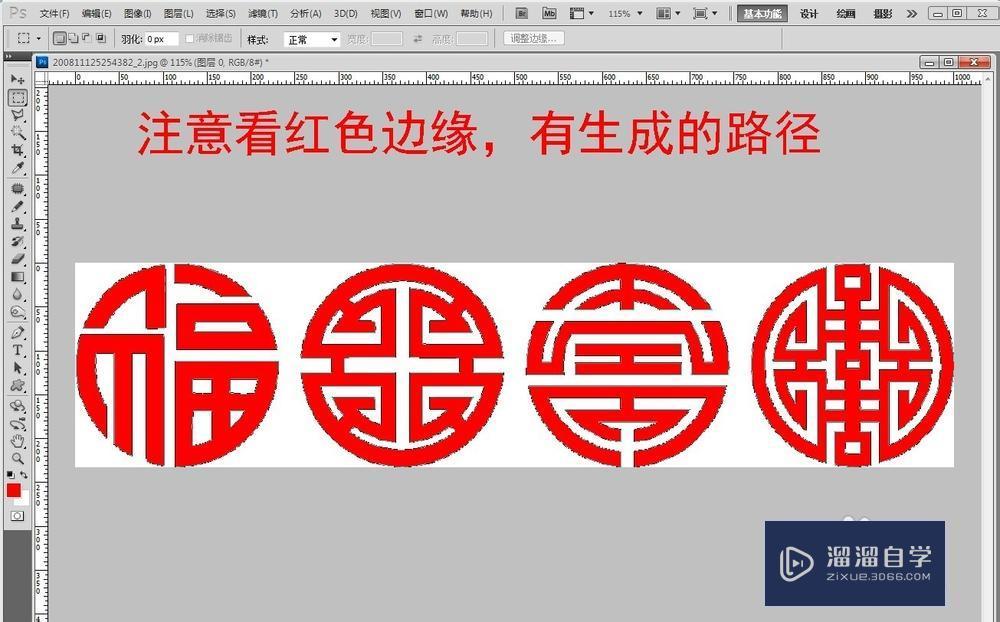Swap width and height arrows icon
This screenshot has height=622, width=1000.
[x=418, y=39]
